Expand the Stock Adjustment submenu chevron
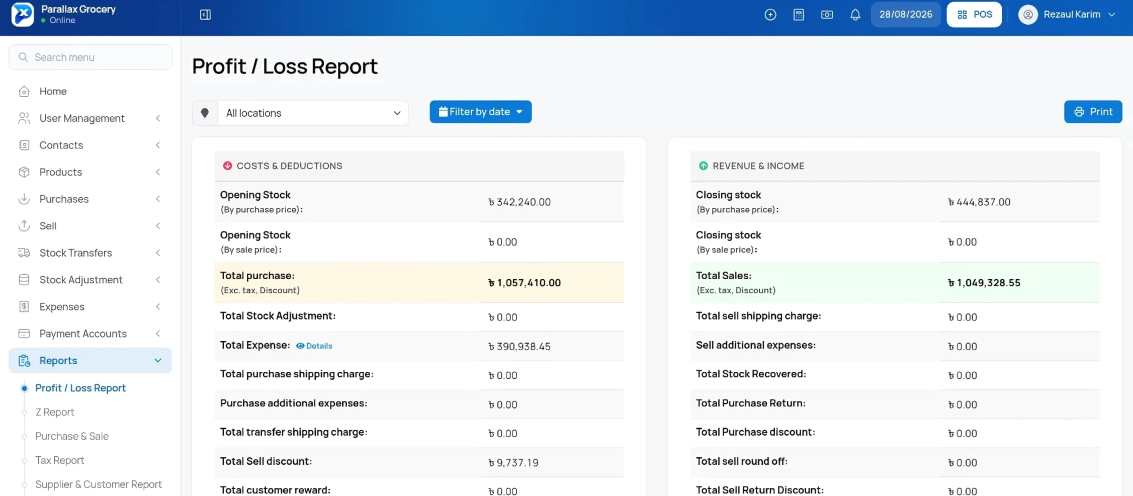The width and height of the screenshot is (1133, 496). 158,280
